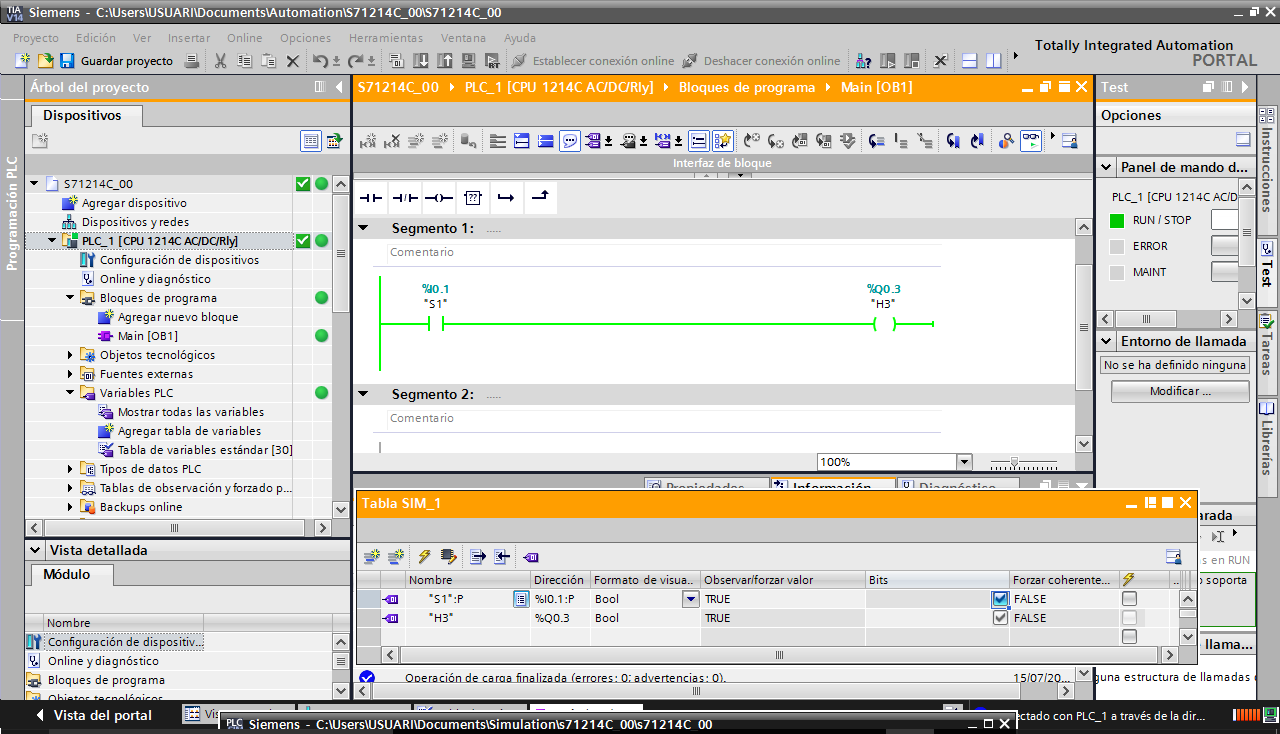Open the Bool display format dropdown
1280x734 pixels.
point(690,599)
